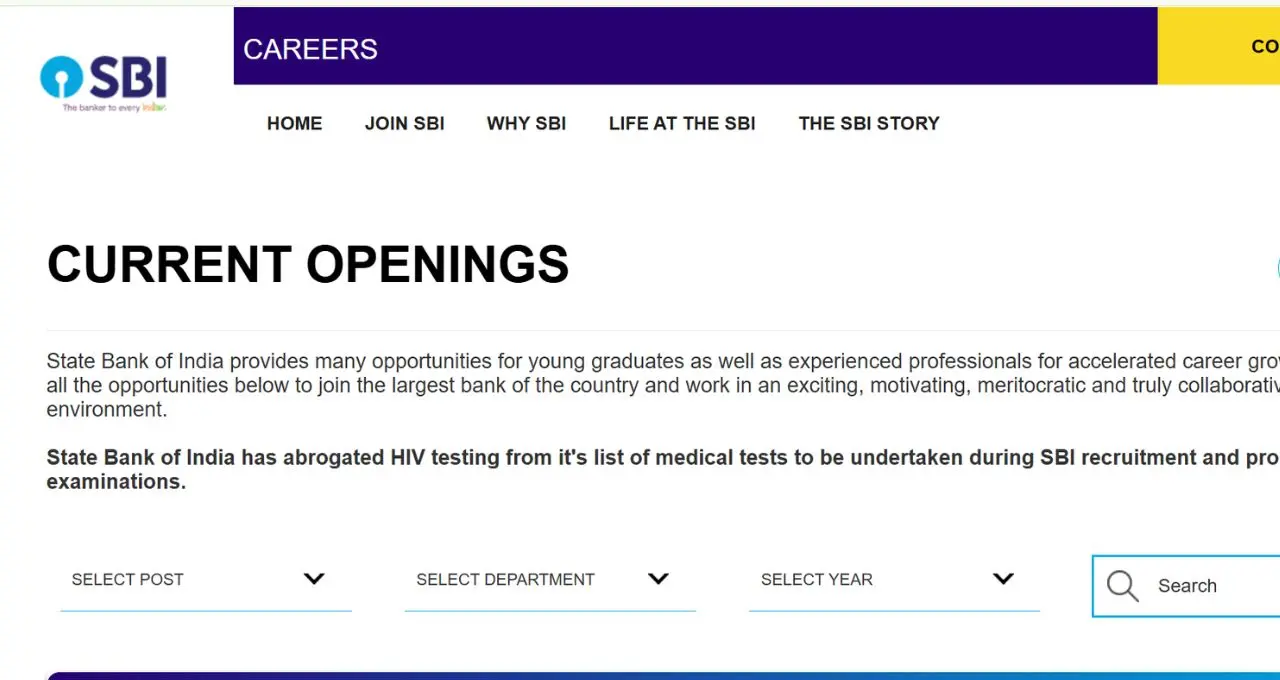Open the JOIN SBI menu
This screenshot has width=1280, height=680.
click(x=404, y=123)
